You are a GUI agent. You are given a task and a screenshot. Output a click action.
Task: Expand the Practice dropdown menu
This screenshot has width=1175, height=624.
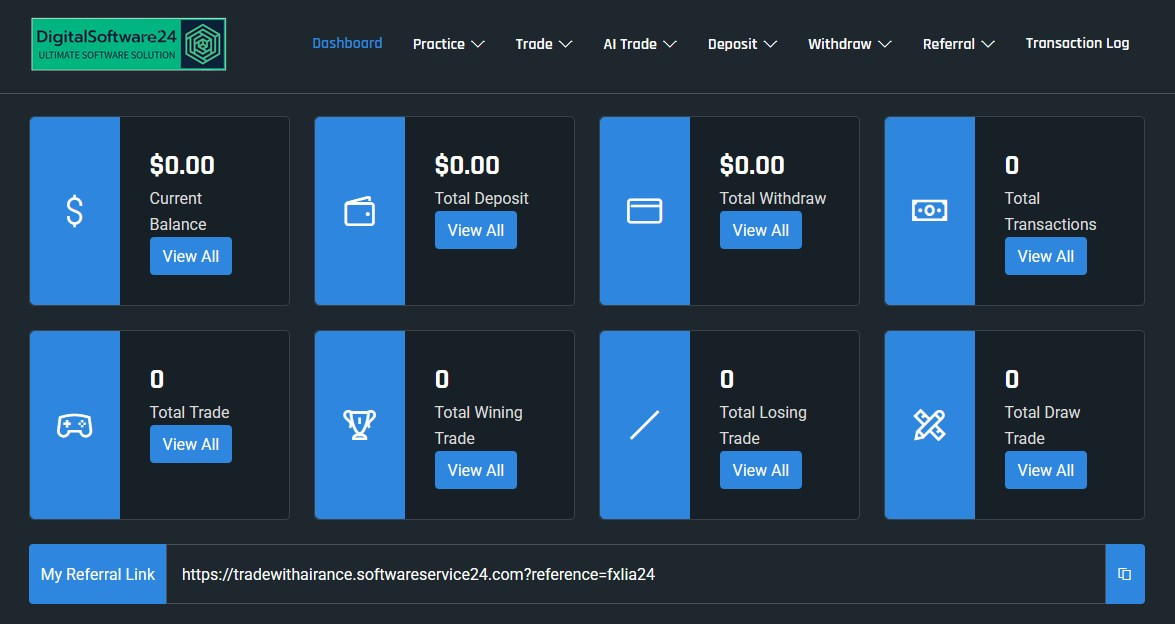click(x=448, y=44)
